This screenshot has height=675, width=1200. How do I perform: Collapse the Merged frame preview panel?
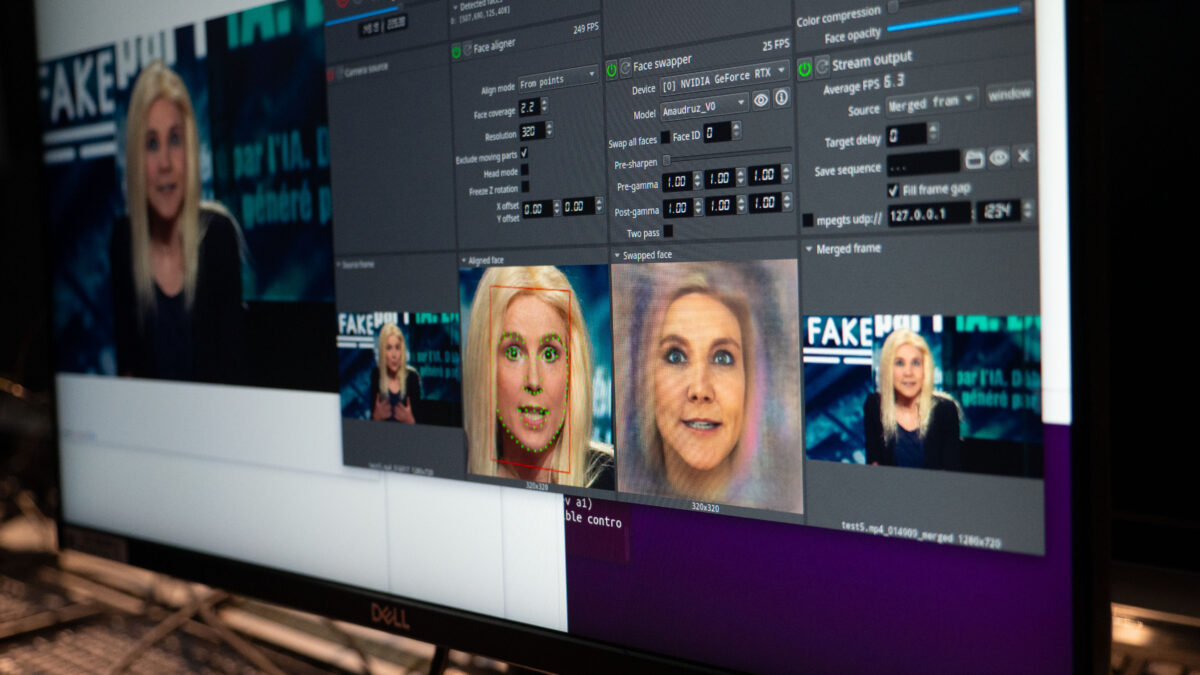click(808, 247)
